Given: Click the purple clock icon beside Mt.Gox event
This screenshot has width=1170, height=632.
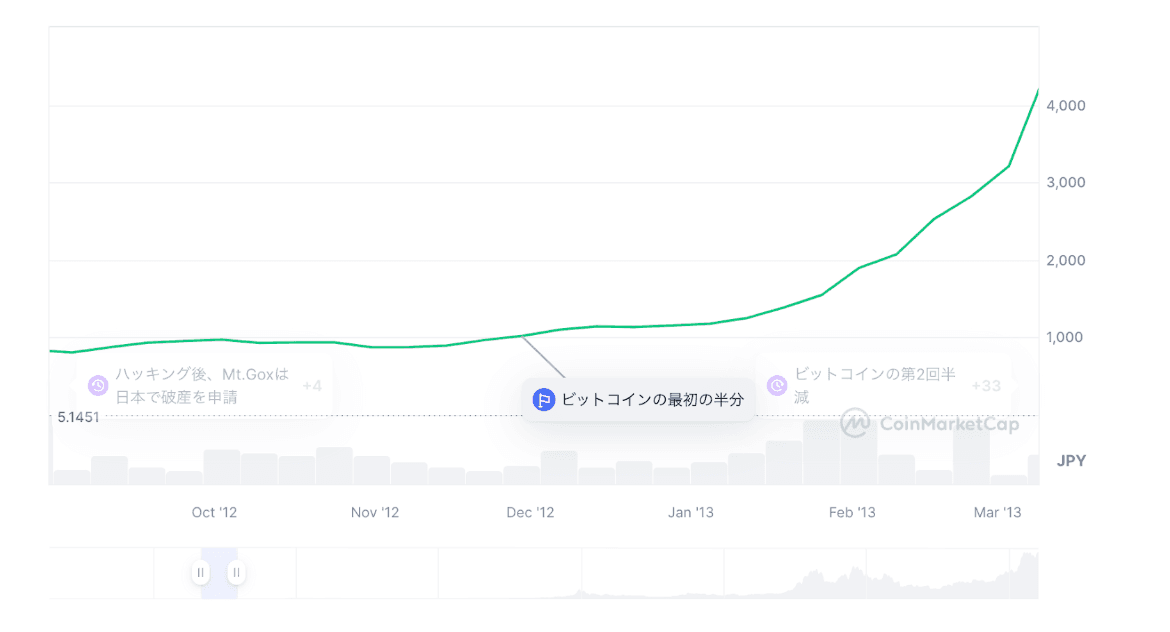Looking at the screenshot, I should pos(98,385).
